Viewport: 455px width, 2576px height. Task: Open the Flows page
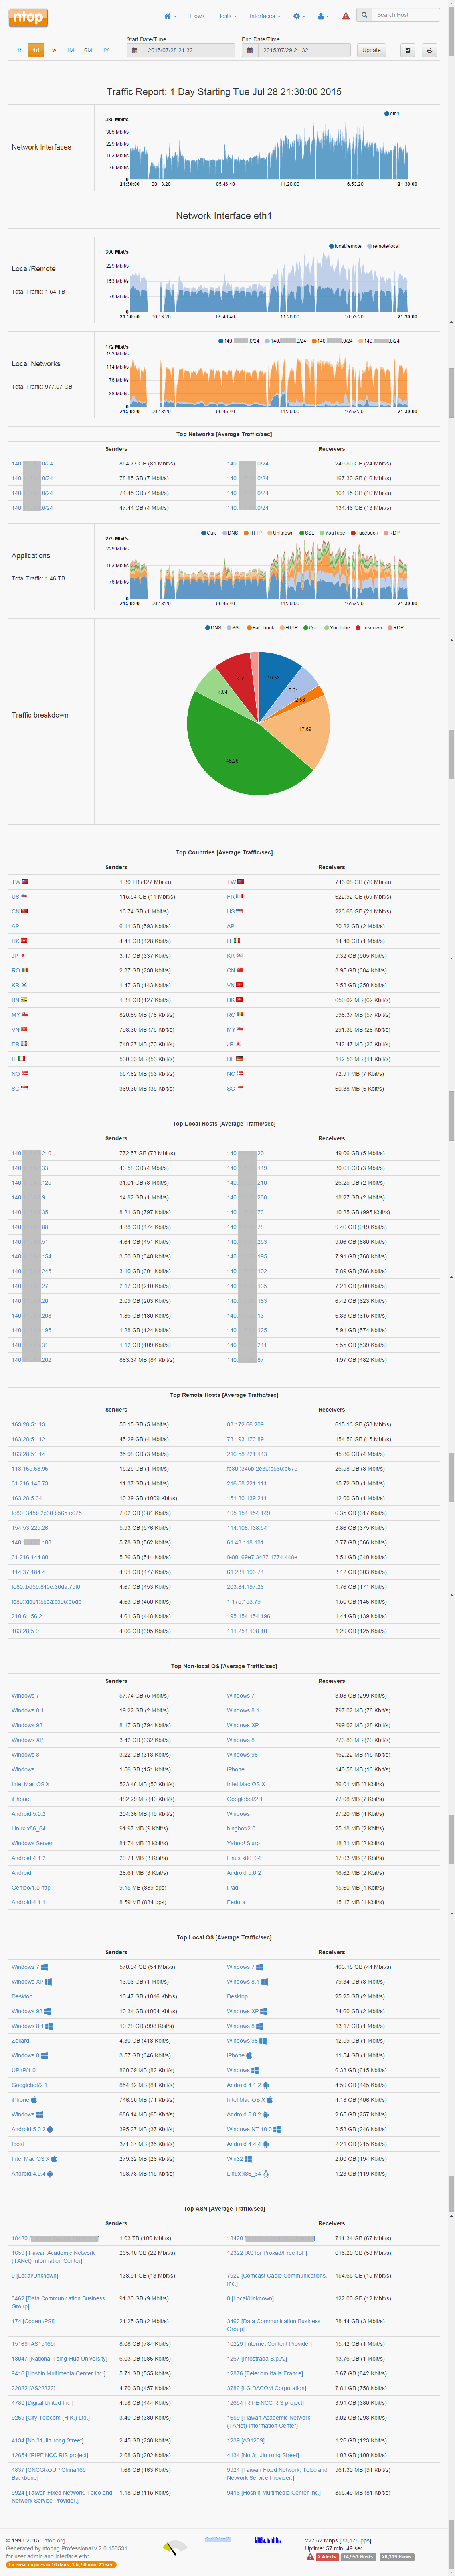tap(197, 16)
